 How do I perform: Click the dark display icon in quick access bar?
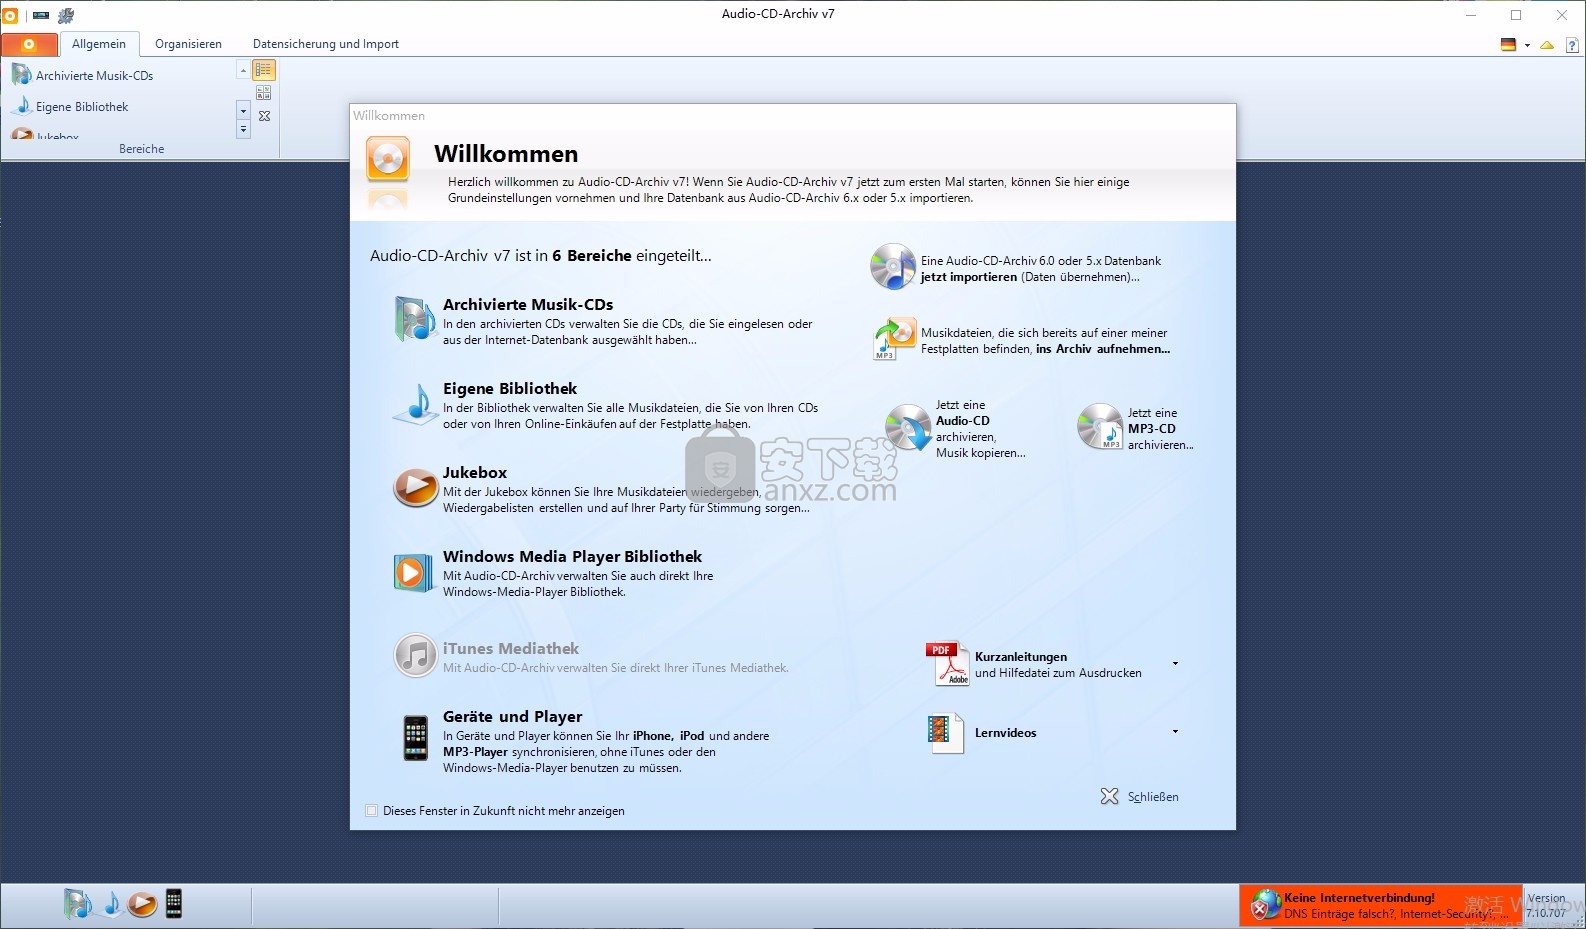[x=41, y=15]
